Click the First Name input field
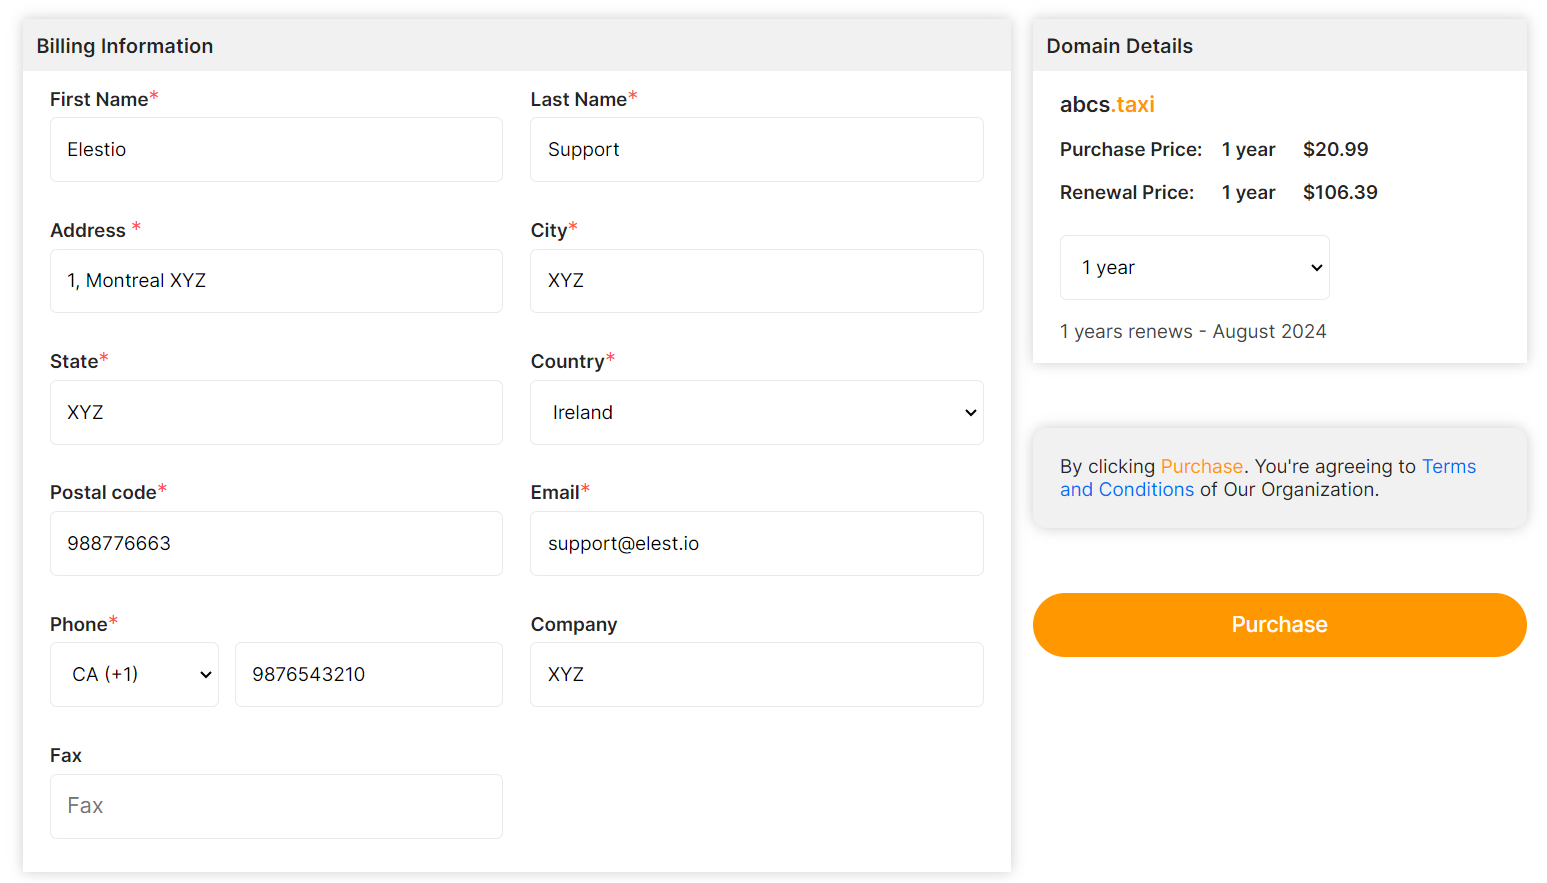 click(276, 150)
